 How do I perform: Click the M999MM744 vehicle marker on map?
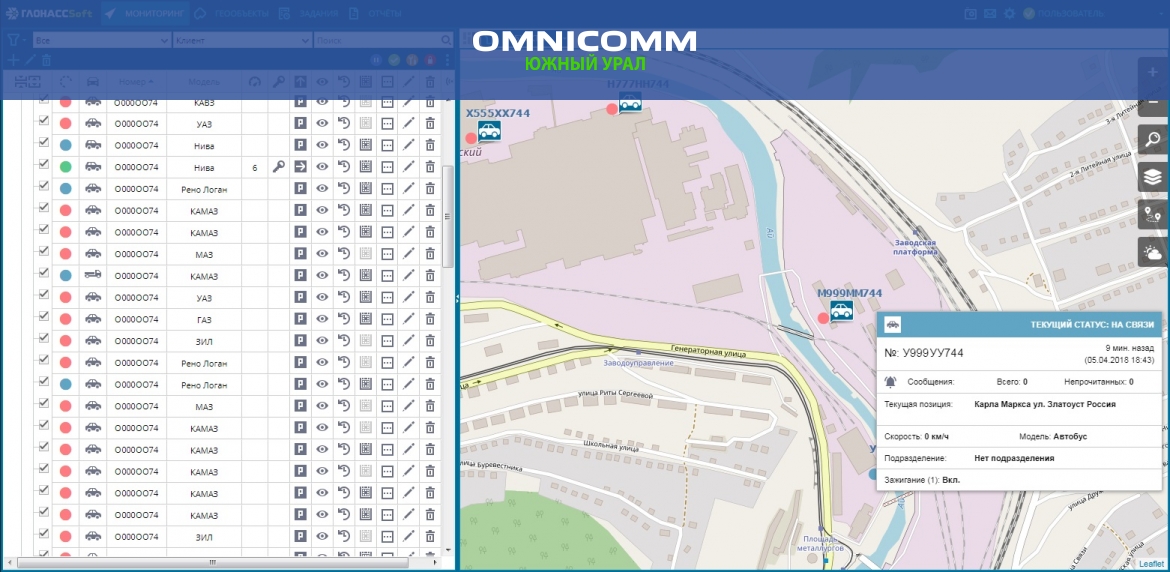pos(842,312)
